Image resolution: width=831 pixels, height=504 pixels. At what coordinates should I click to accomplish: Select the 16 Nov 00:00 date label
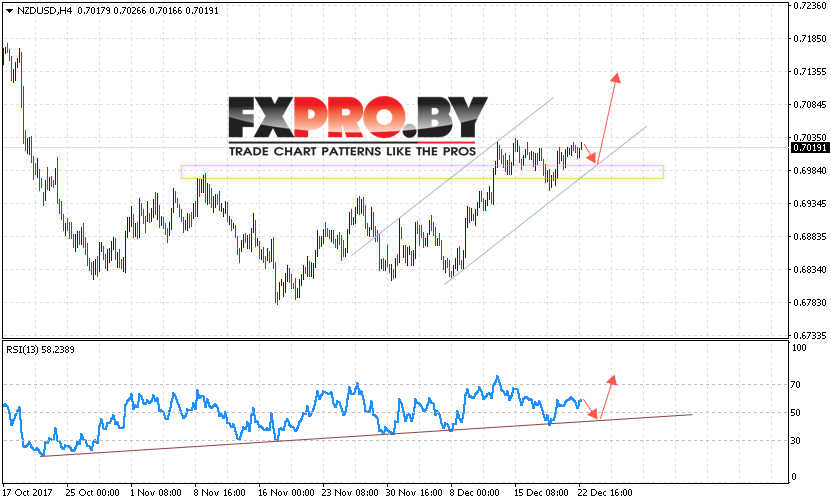(286, 493)
